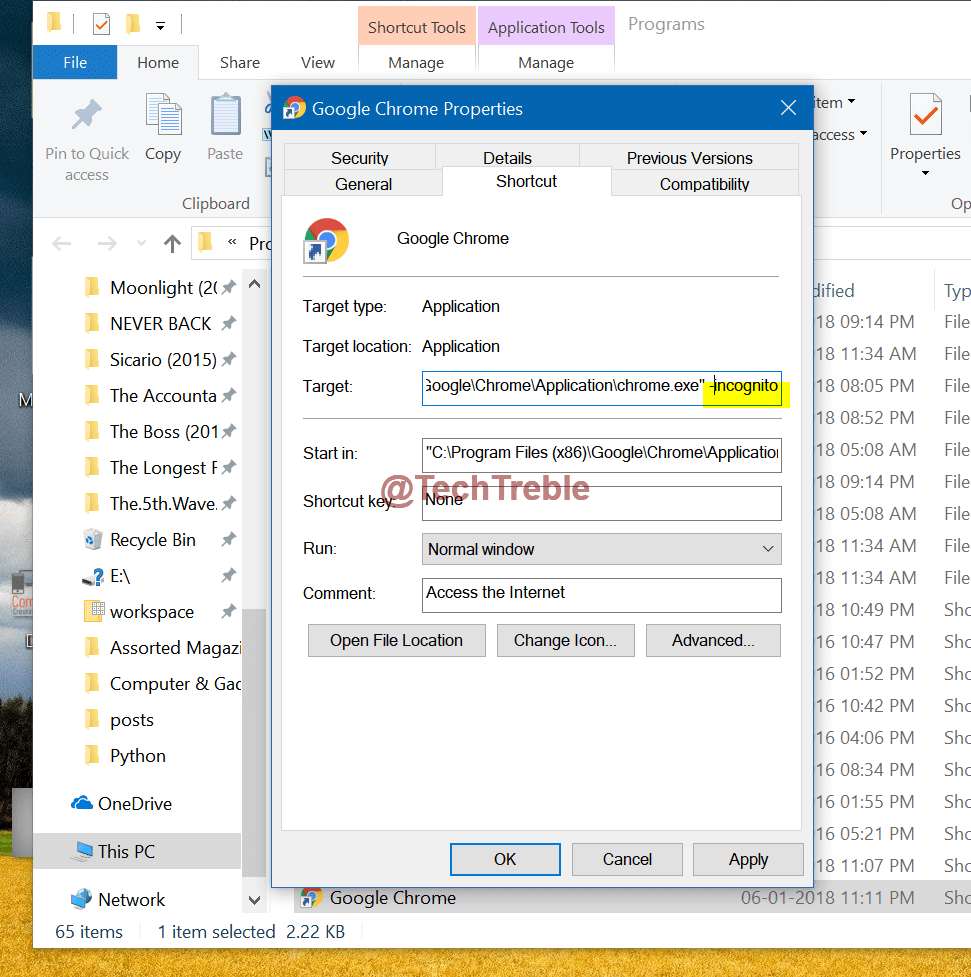Click sidebar scrollbar down arrow
This screenshot has width=971, height=977.
point(254,900)
